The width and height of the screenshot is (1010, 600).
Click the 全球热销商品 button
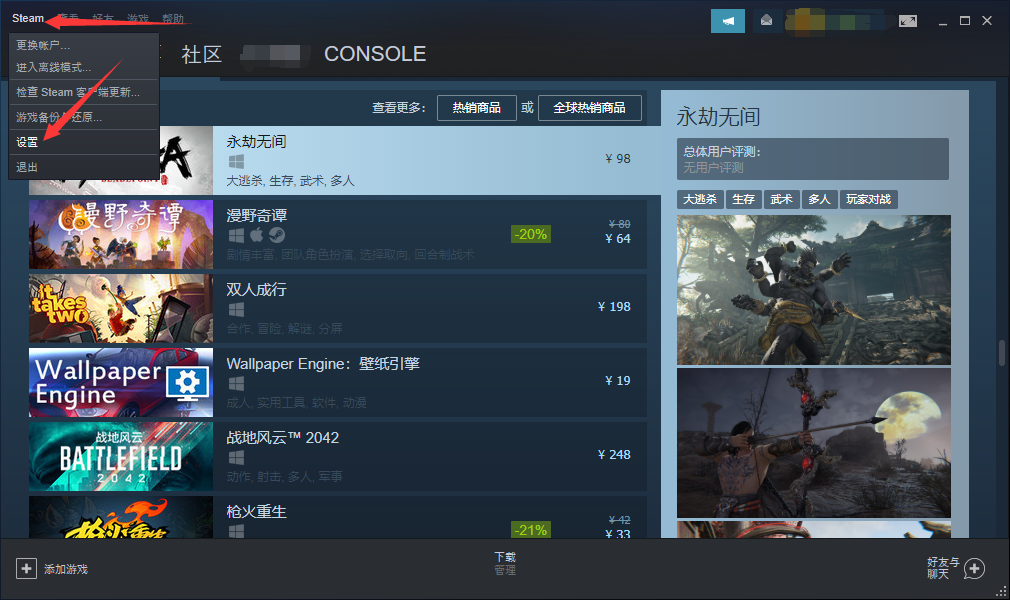tap(589, 108)
